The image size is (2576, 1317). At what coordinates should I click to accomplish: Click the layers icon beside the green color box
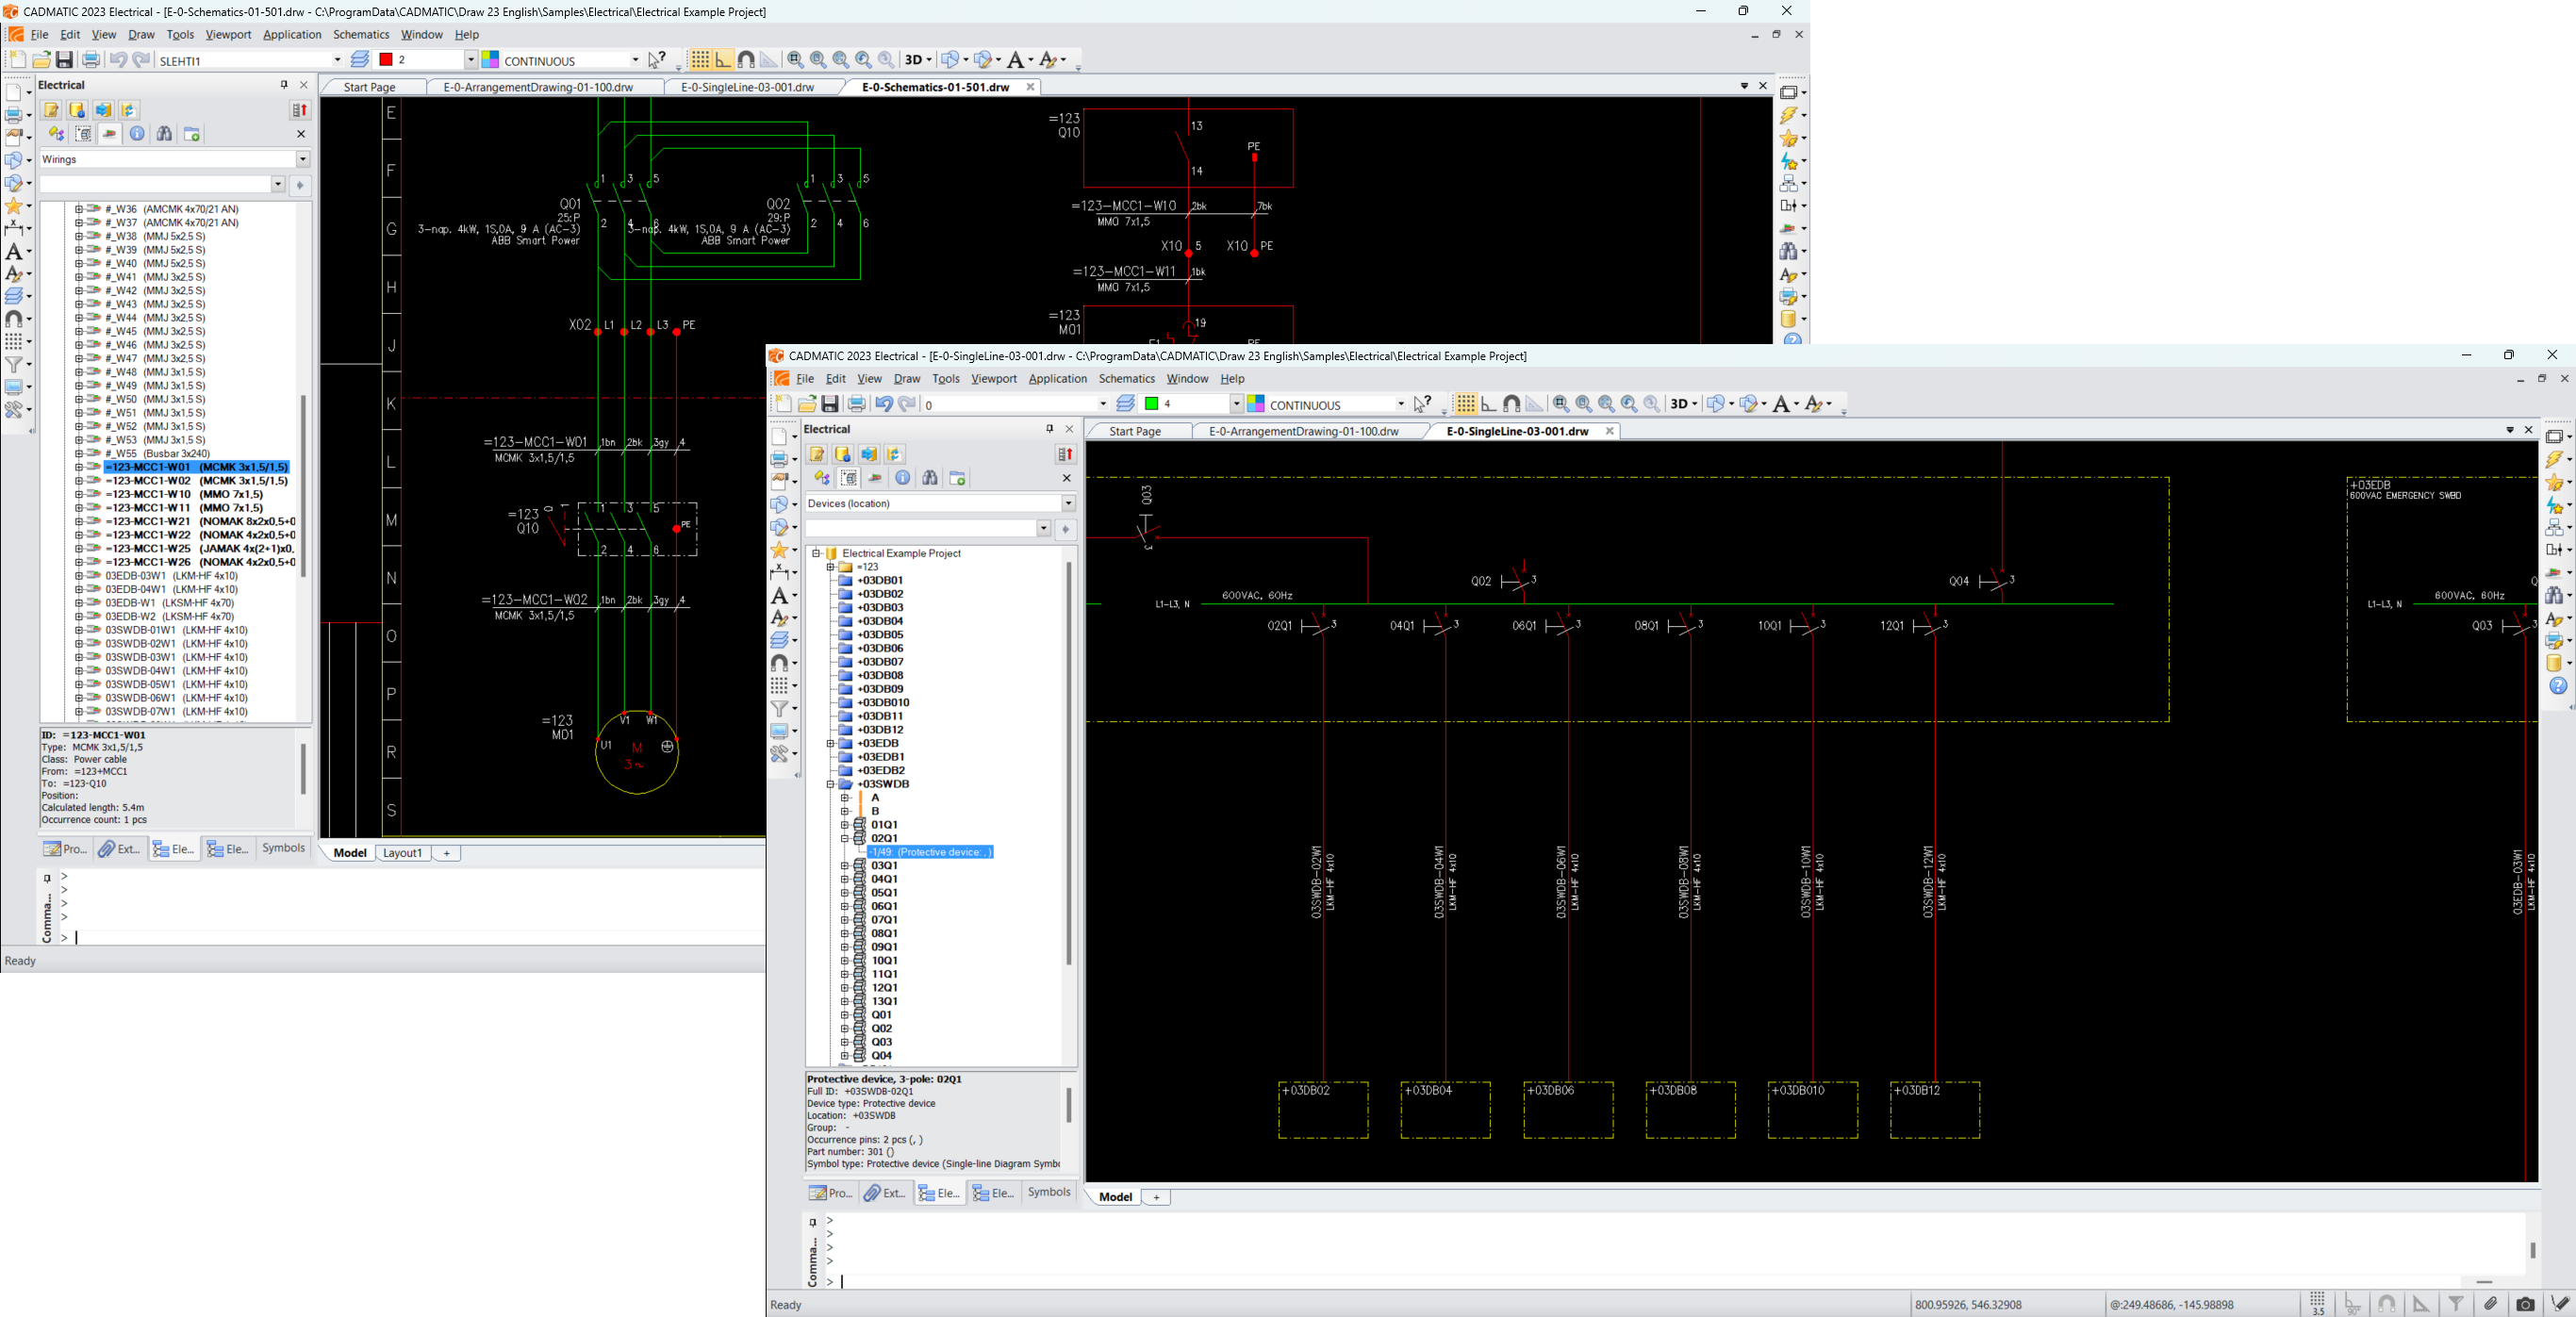click(x=1125, y=404)
